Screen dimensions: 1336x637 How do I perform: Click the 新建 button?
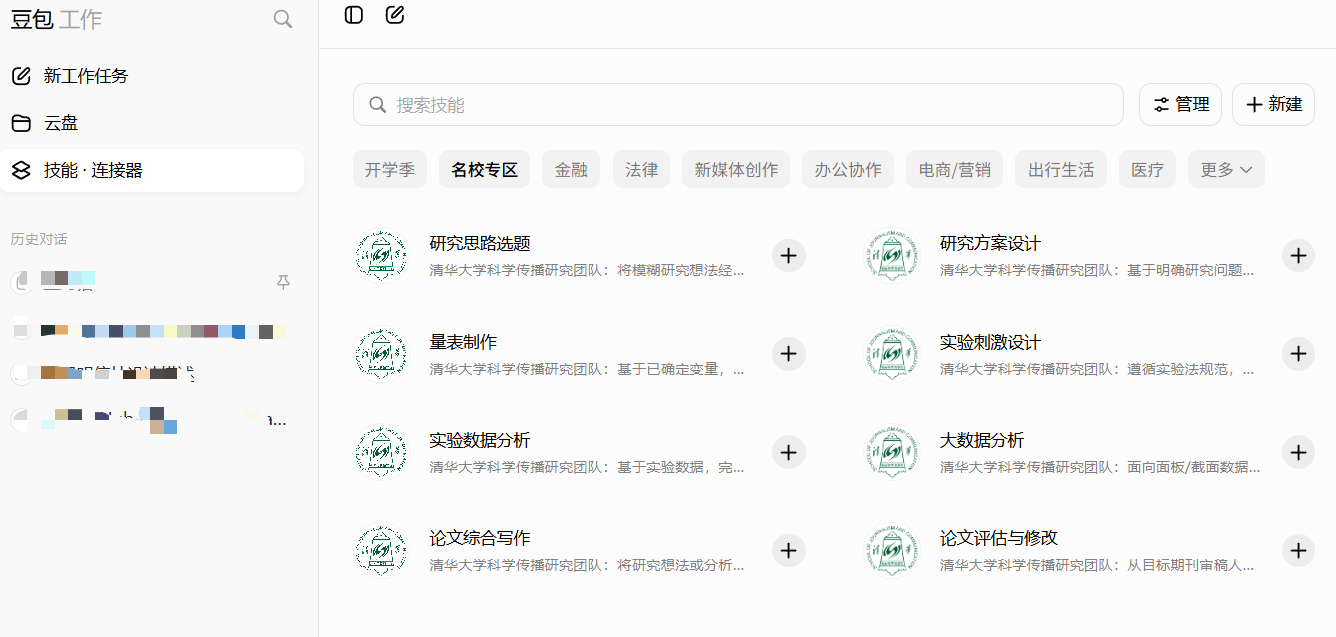click(x=1273, y=105)
